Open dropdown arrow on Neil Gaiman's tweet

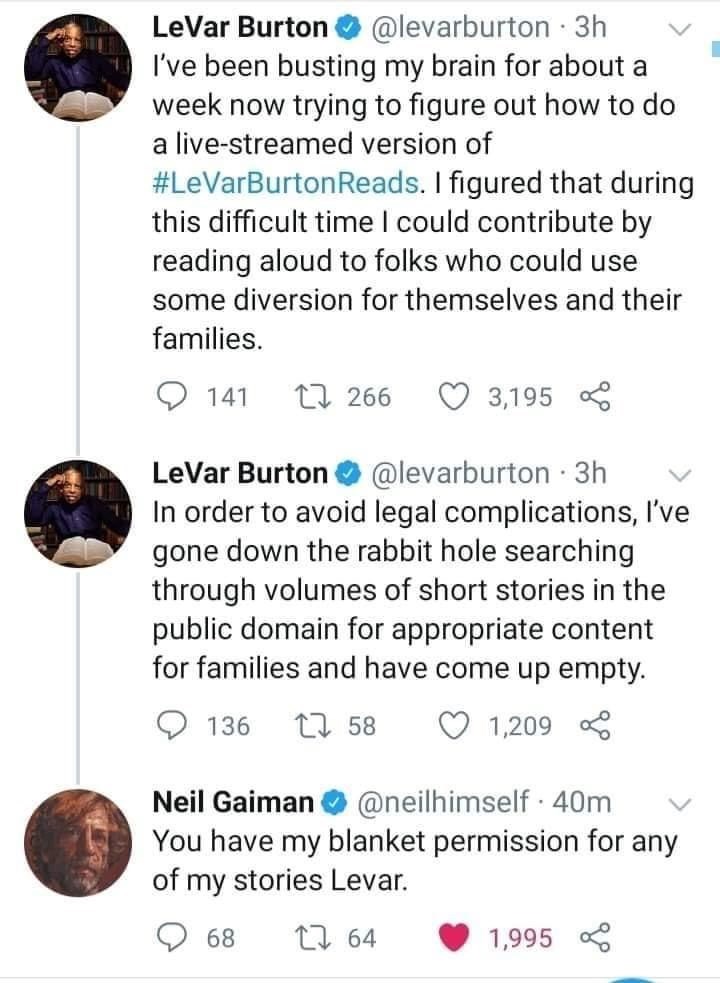679,803
